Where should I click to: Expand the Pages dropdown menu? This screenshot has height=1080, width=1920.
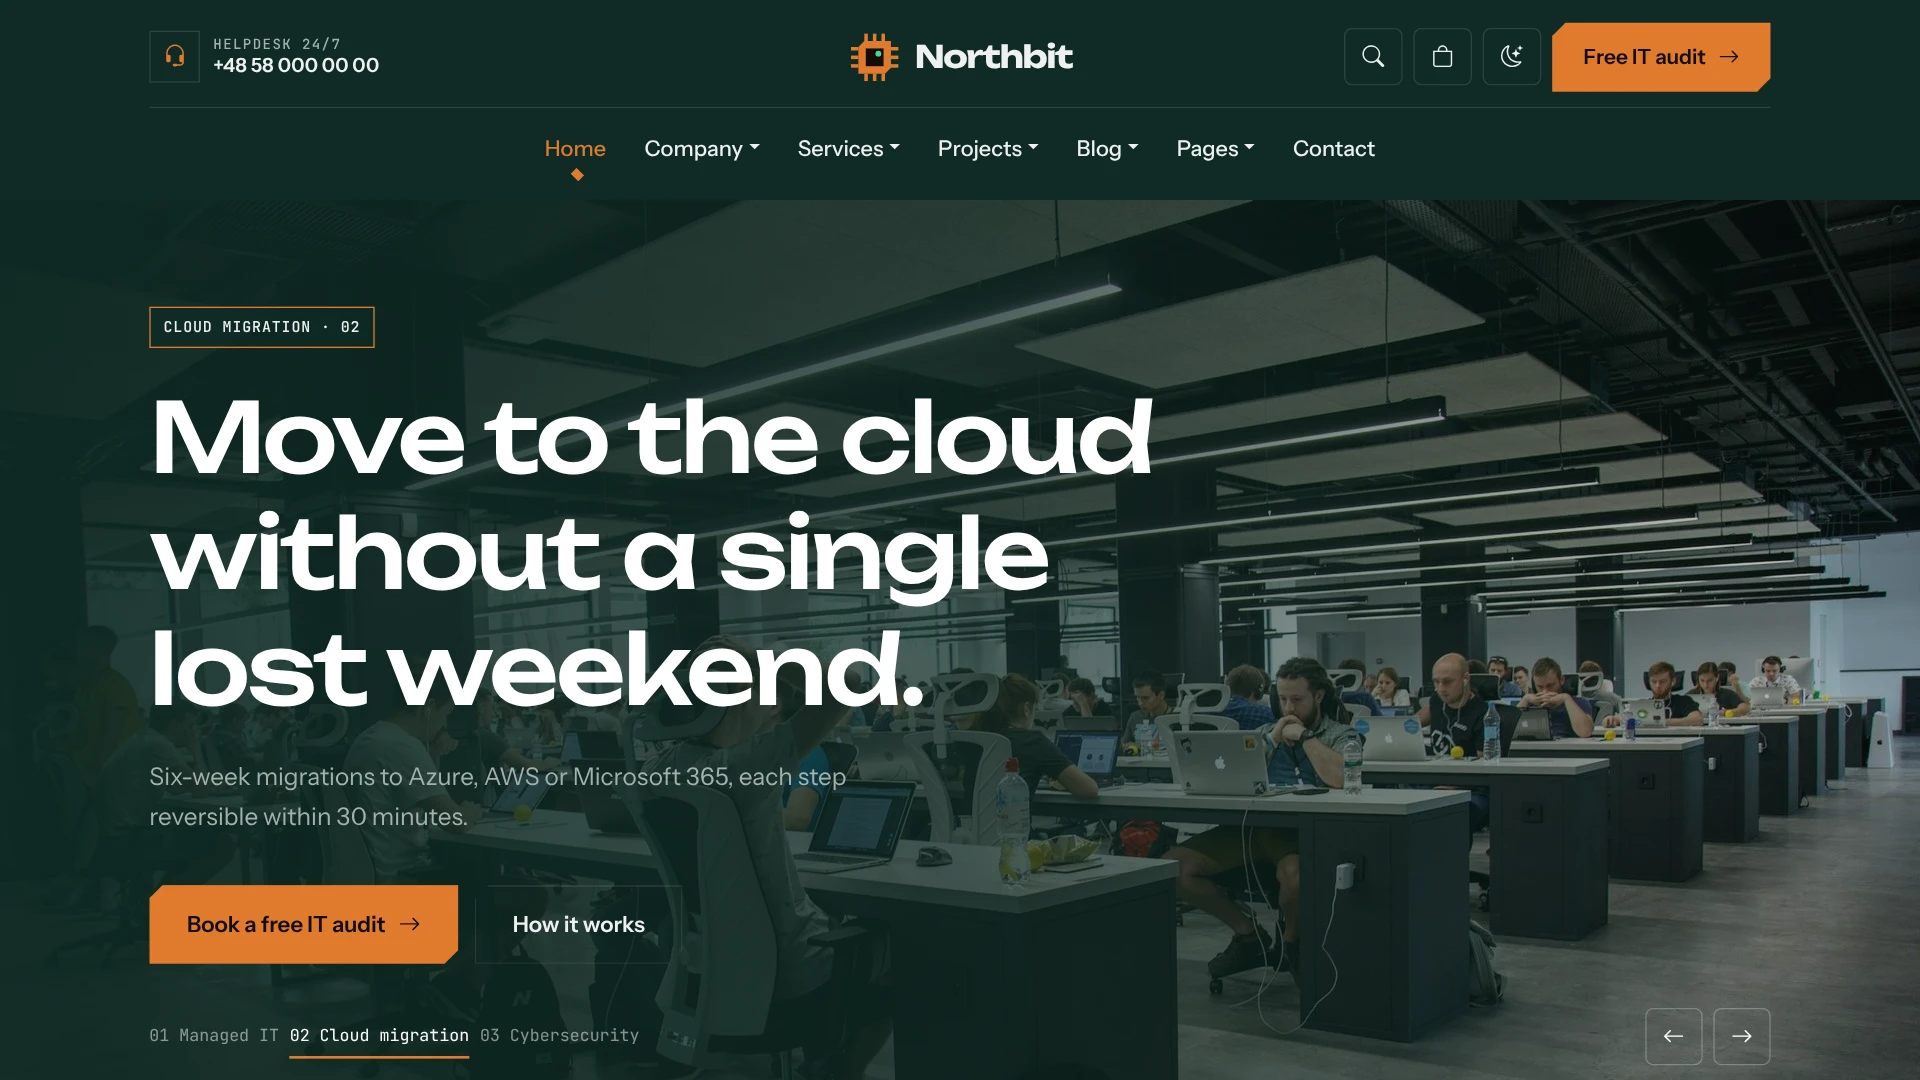(x=1215, y=149)
